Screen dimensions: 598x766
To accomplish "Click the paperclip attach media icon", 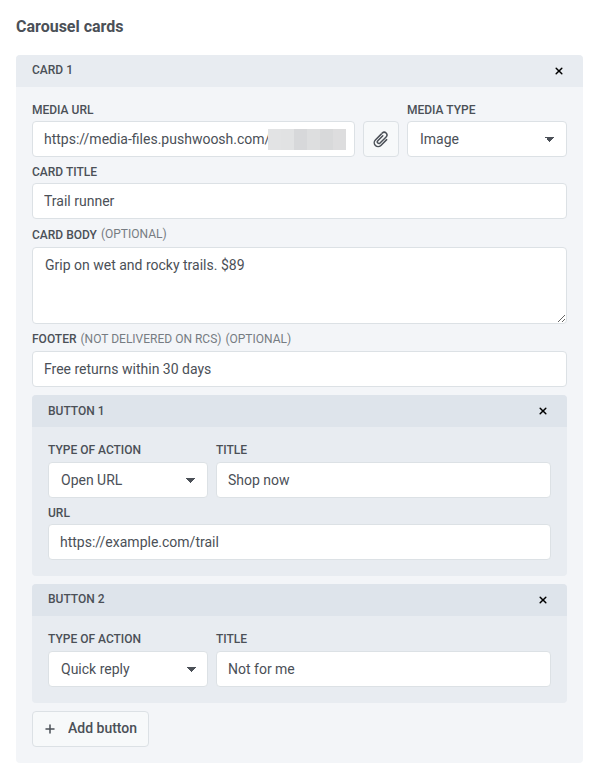I will point(381,139).
